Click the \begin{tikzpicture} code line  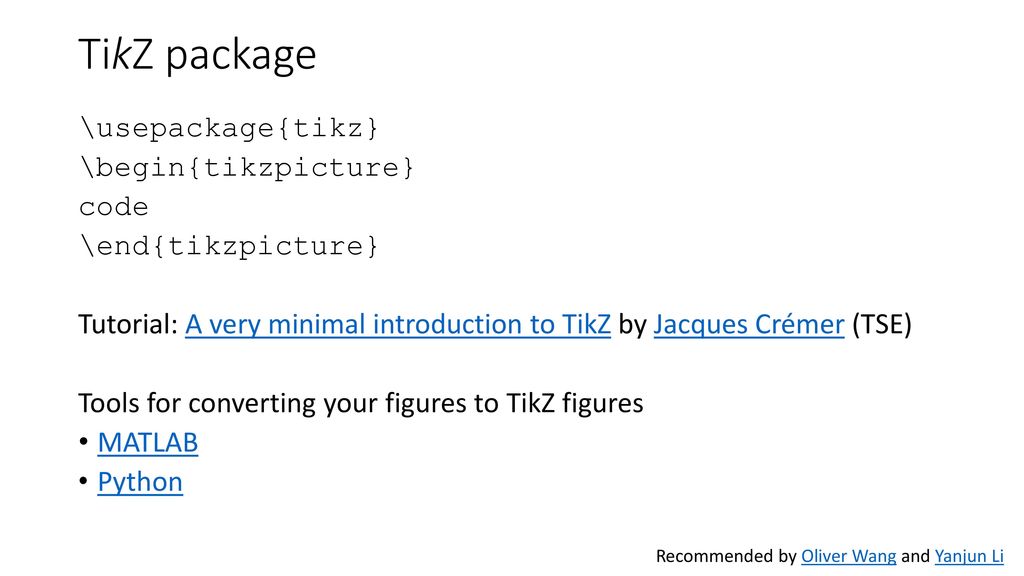tap(246, 168)
